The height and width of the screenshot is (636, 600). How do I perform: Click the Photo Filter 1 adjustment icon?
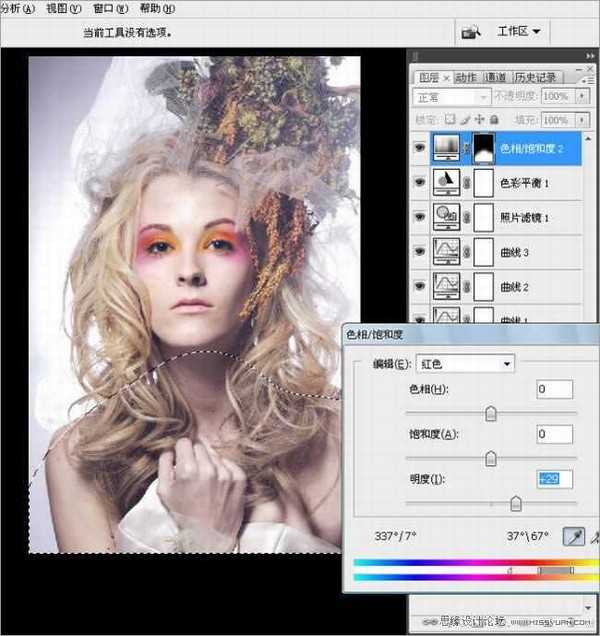click(x=445, y=216)
